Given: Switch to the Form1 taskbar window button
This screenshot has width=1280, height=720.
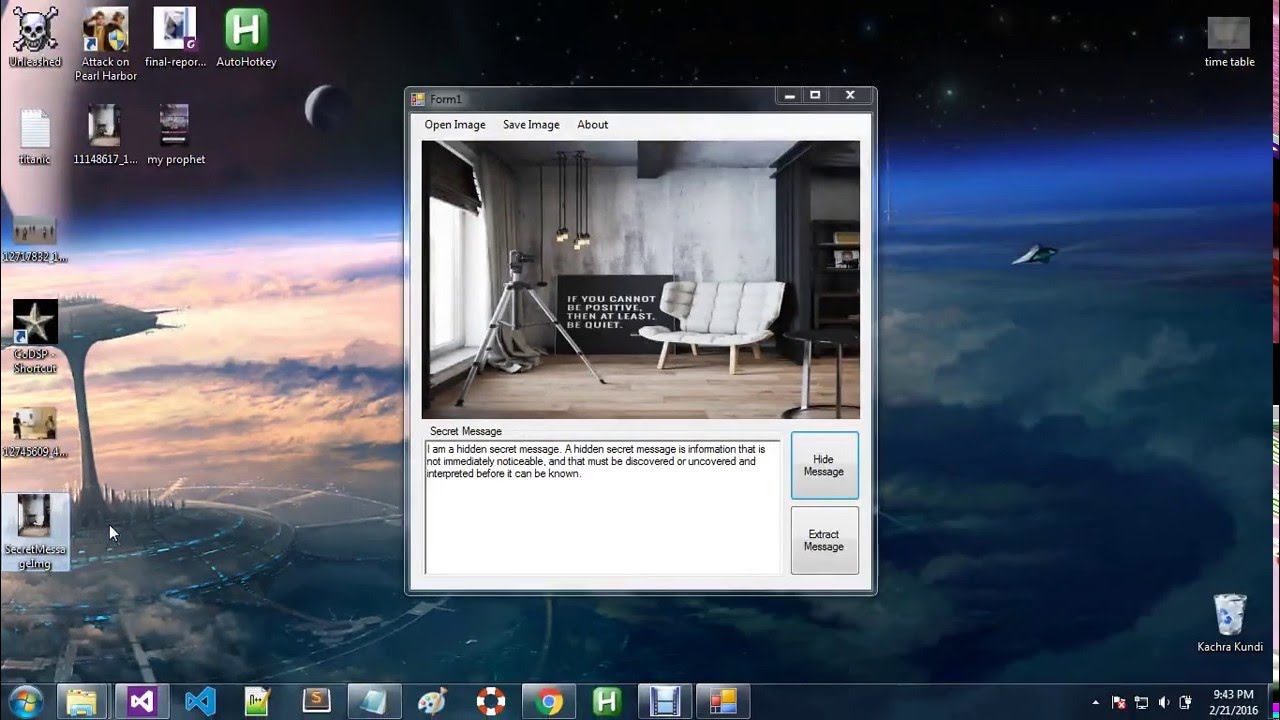Looking at the screenshot, I should point(722,702).
